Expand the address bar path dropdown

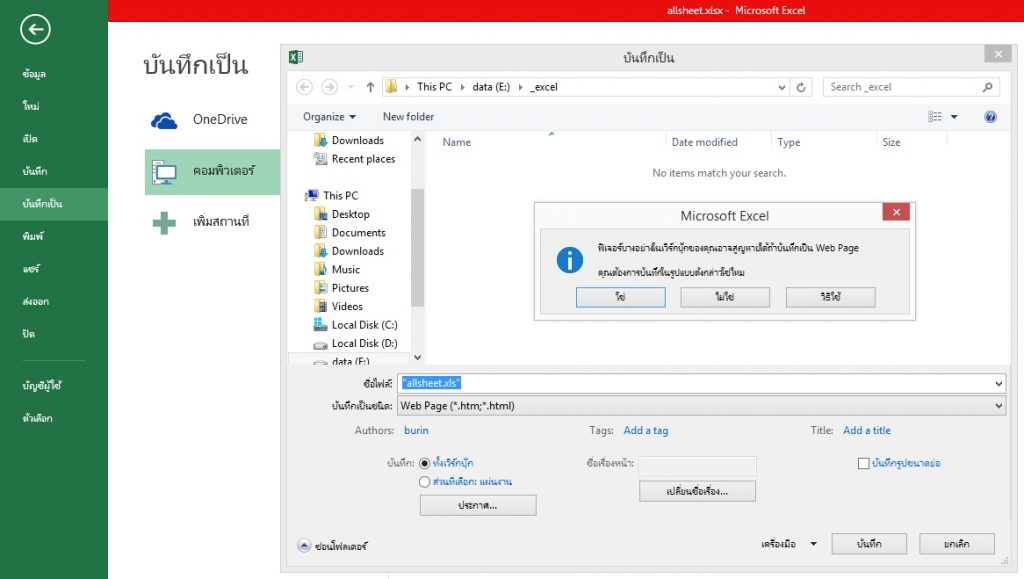(781, 87)
